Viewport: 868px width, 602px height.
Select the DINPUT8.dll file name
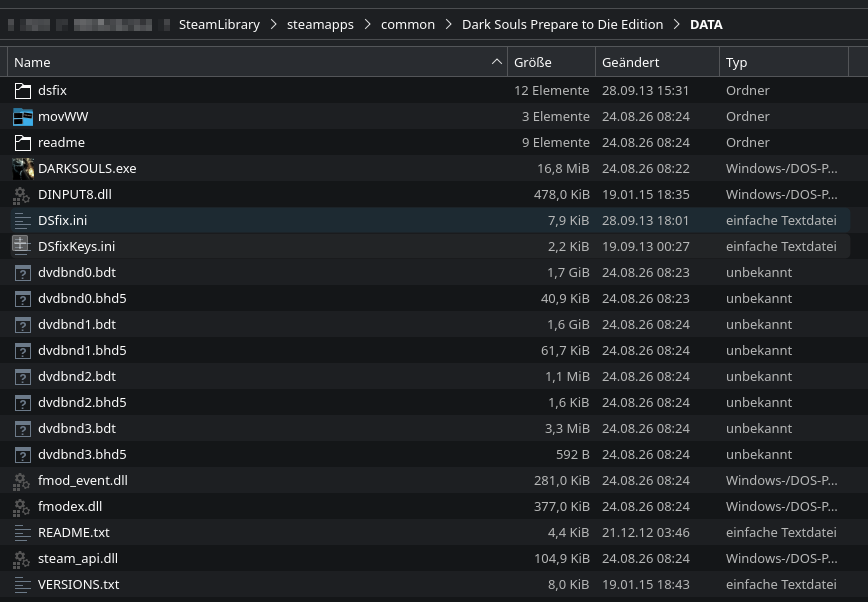click(75, 194)
